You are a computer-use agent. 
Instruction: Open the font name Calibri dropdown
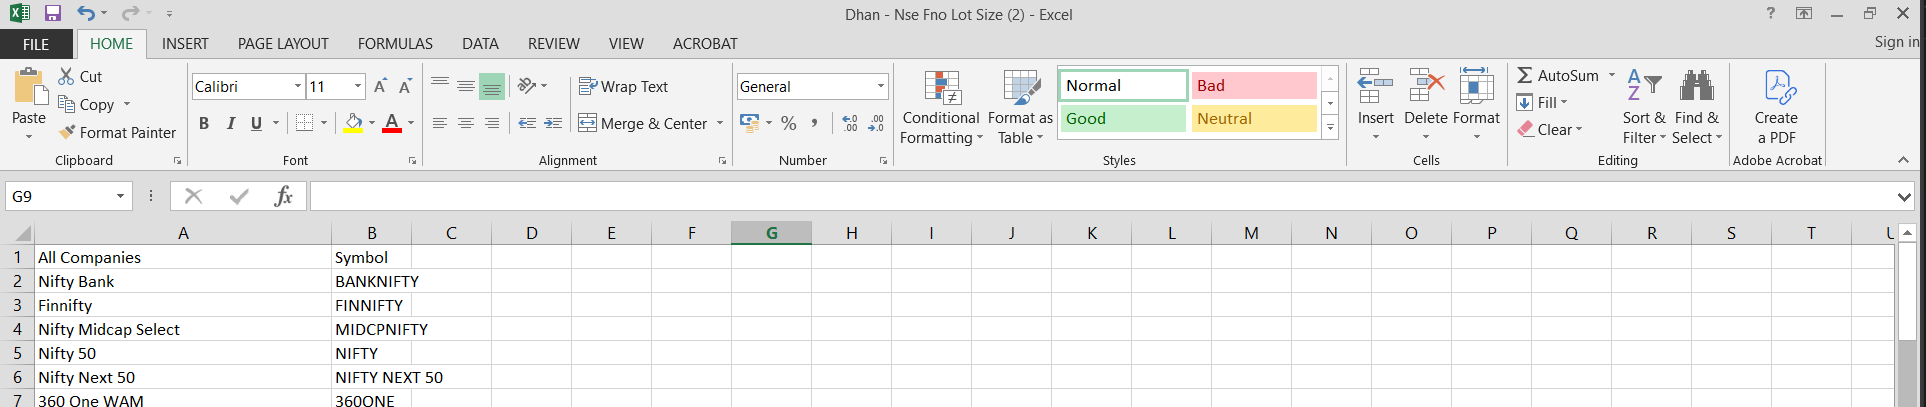297,87
